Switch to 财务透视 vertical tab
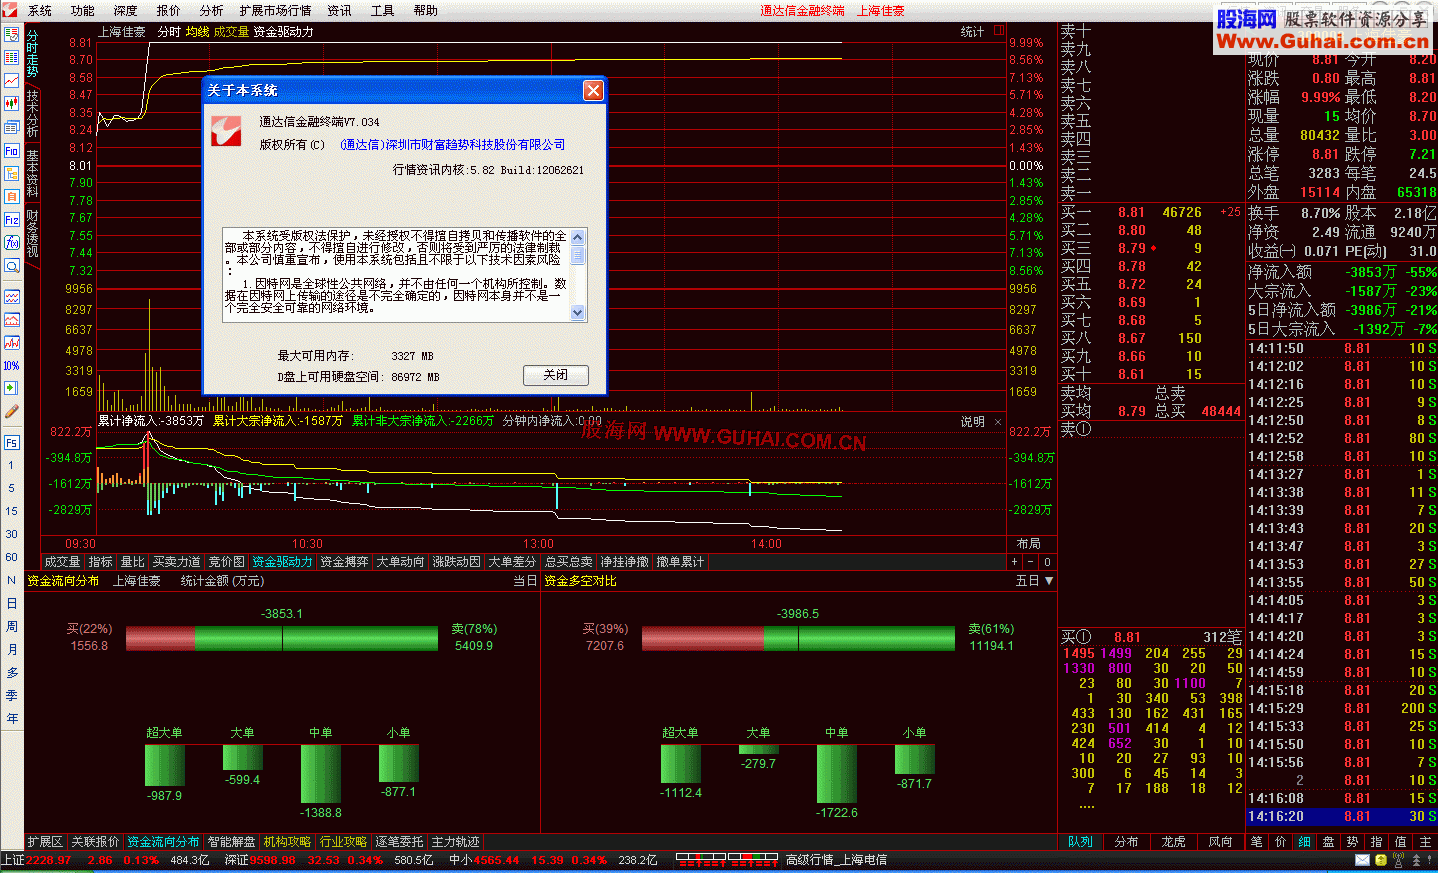The width and height of the screenshot is (1438, 873). 32,233
